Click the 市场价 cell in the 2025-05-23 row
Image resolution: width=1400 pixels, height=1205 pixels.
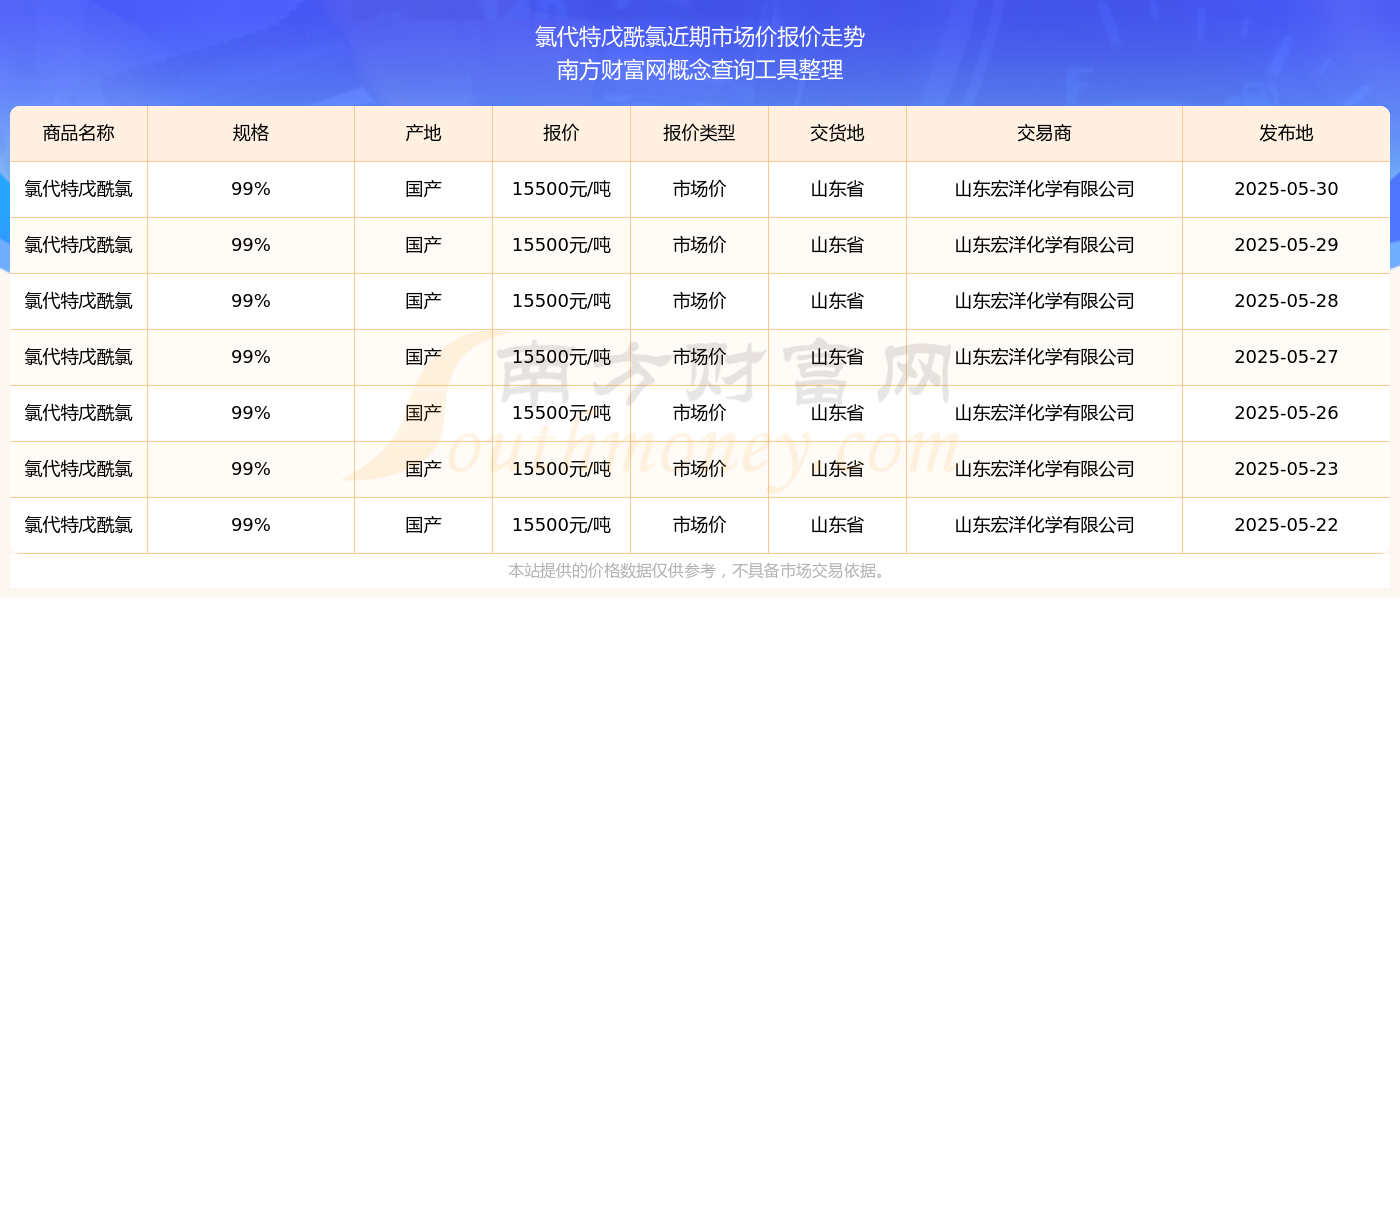(699, 469)
